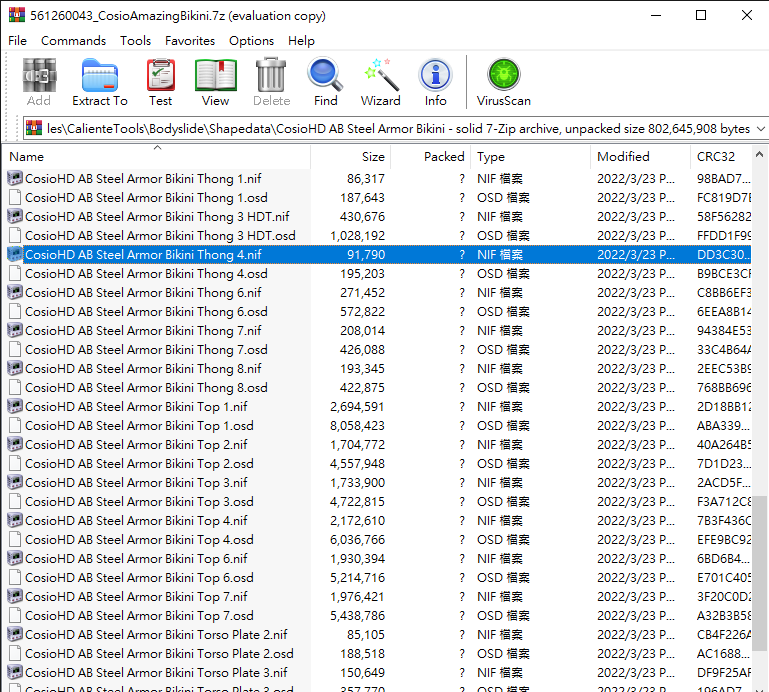Sort files by Packed column header
Image resolution: width=769 pixels, height=692 pixels.
click(431, 156)
